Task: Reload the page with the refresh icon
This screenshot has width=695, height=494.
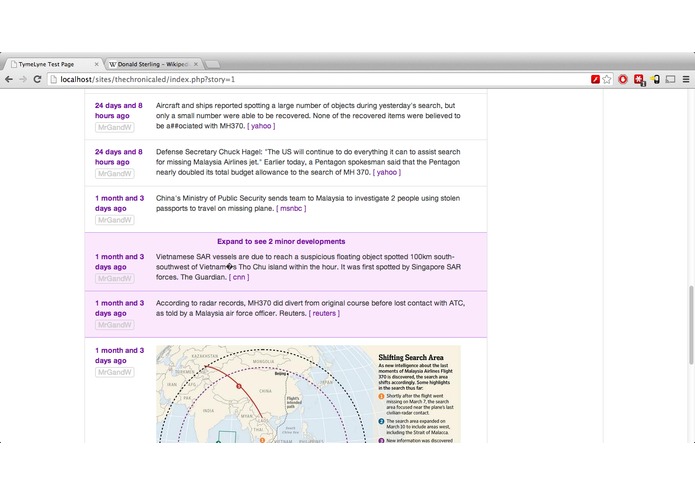Action: pyautogui.click(x=37, y=79)
